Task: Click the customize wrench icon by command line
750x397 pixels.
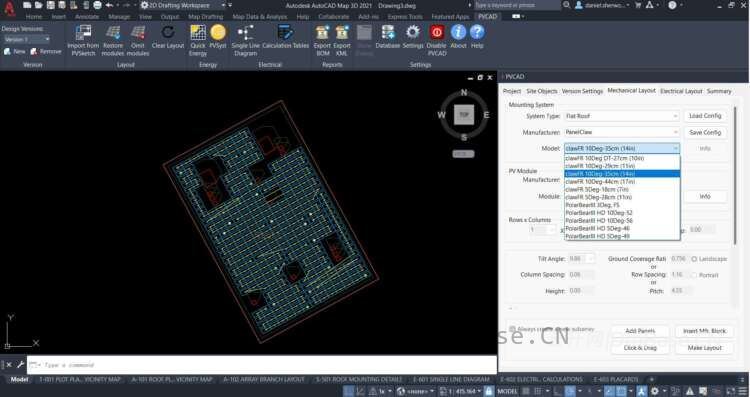Action: 21,364
